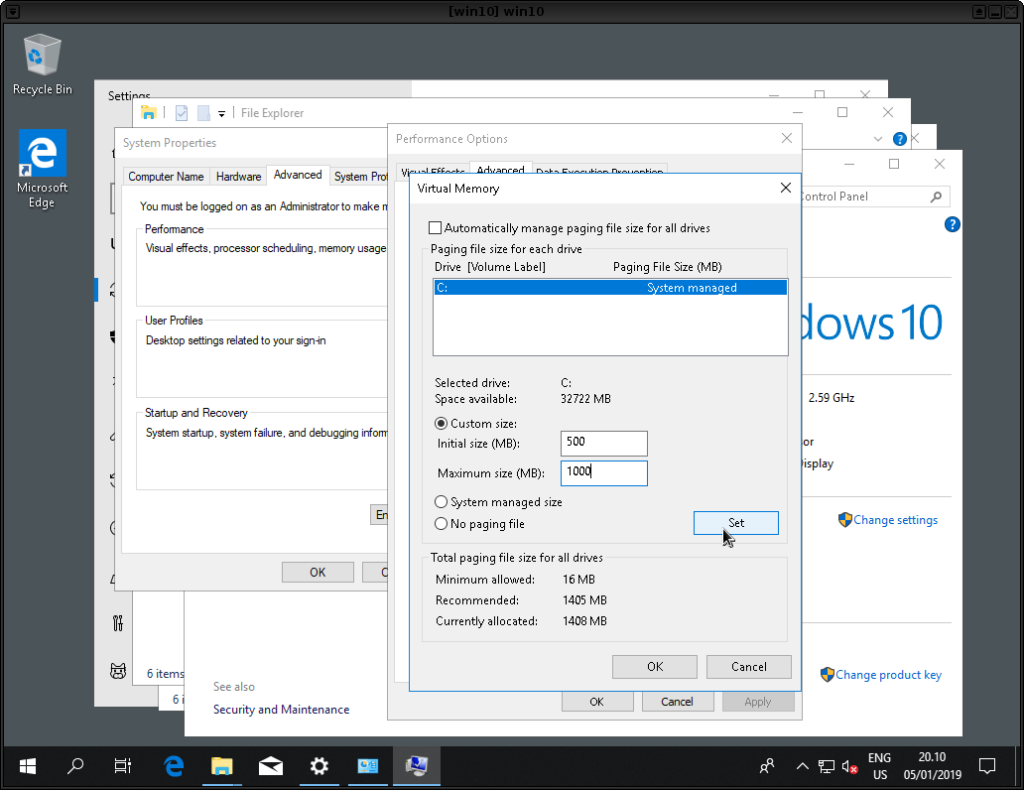This screenshot has width=1024, height=790.
Task: Click OK in Virtual Memory dialog
Action: coord(654,667)
